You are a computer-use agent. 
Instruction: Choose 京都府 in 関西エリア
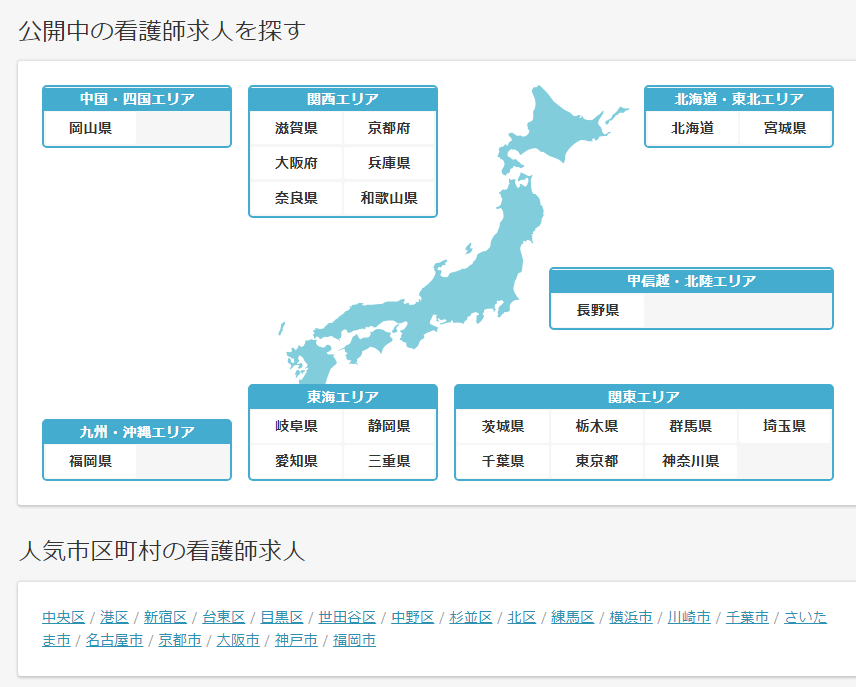(x=389, y=128)
